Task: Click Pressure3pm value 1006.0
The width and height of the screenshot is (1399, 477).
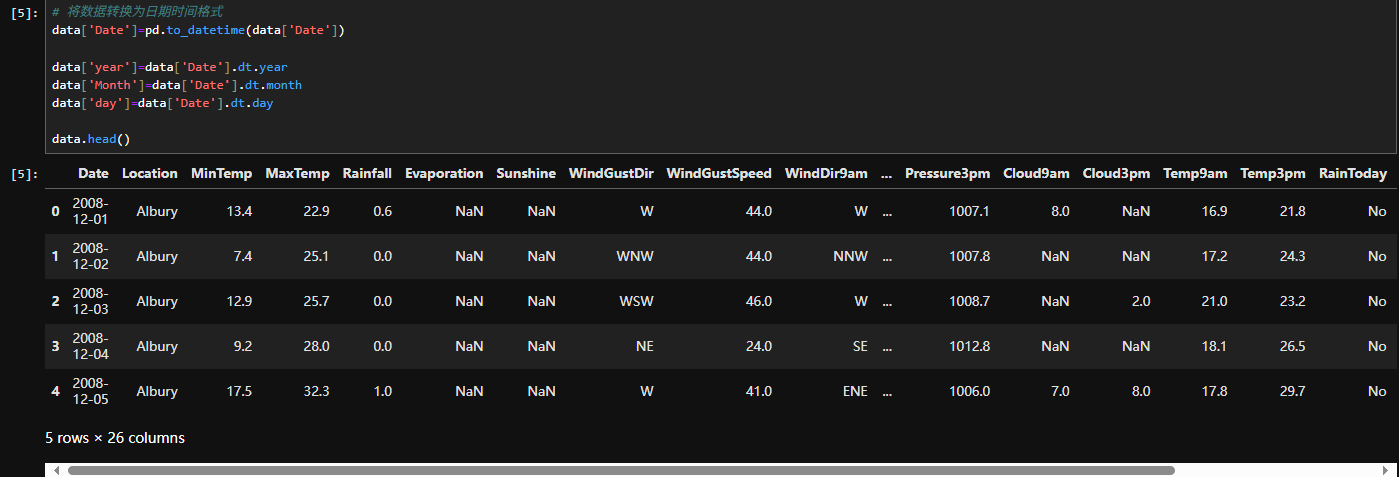Action: tap(970, 391)
